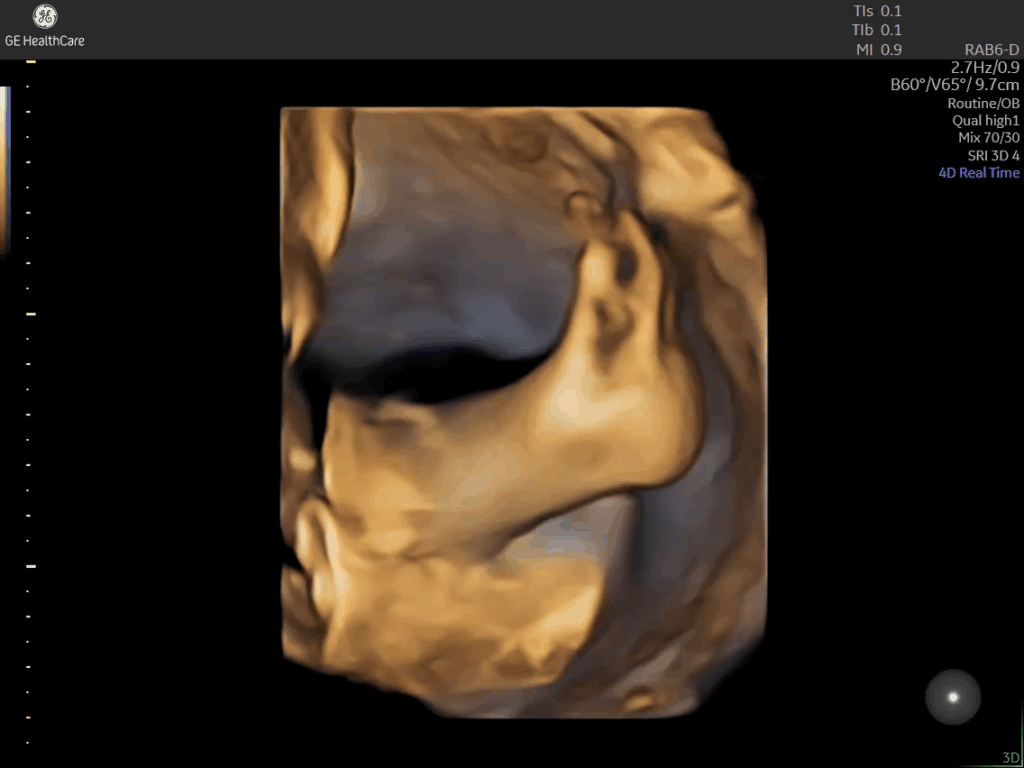
Task: Click the B60°/V65°/ 9.7cm setting
Action: [x=955, y=85]
